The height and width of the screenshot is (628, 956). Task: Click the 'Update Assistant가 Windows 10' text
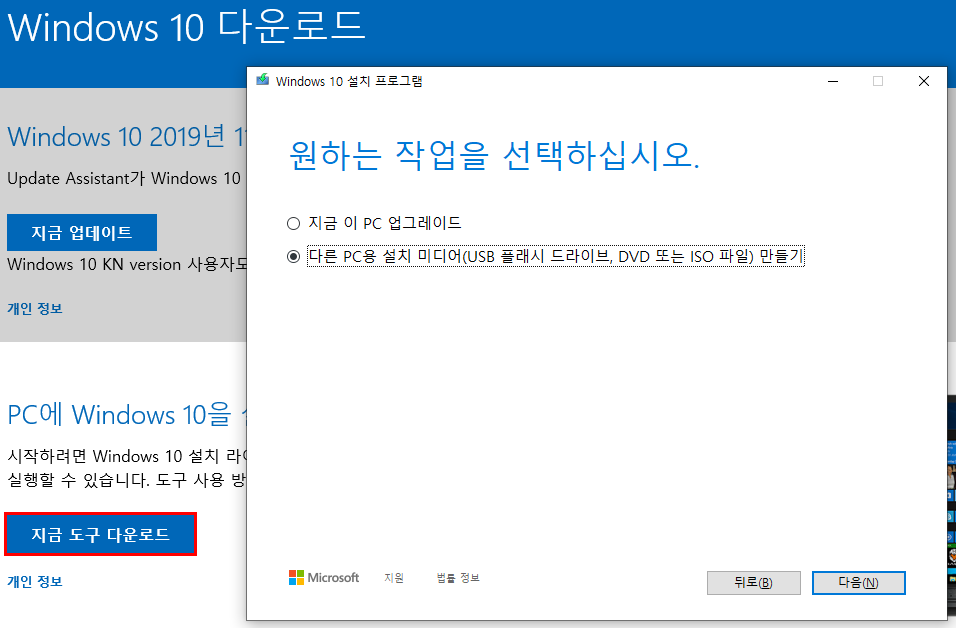[124, 179]
